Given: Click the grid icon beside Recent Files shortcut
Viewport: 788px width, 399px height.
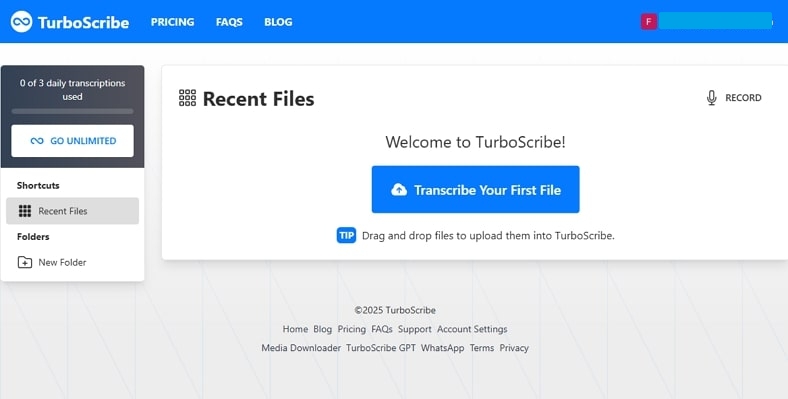Looking at the screenshot, I should [x=25, y=211].
